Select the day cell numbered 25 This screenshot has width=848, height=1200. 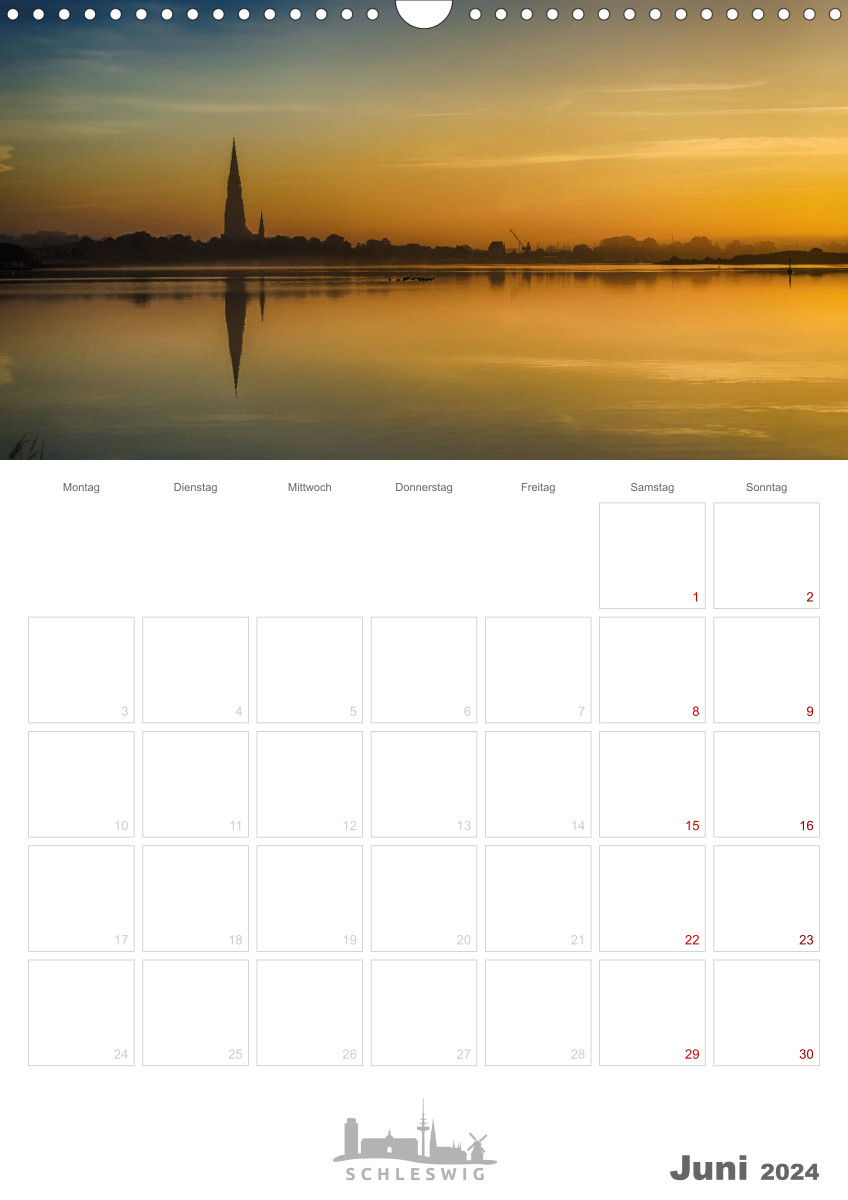[x=195, y=1013]
